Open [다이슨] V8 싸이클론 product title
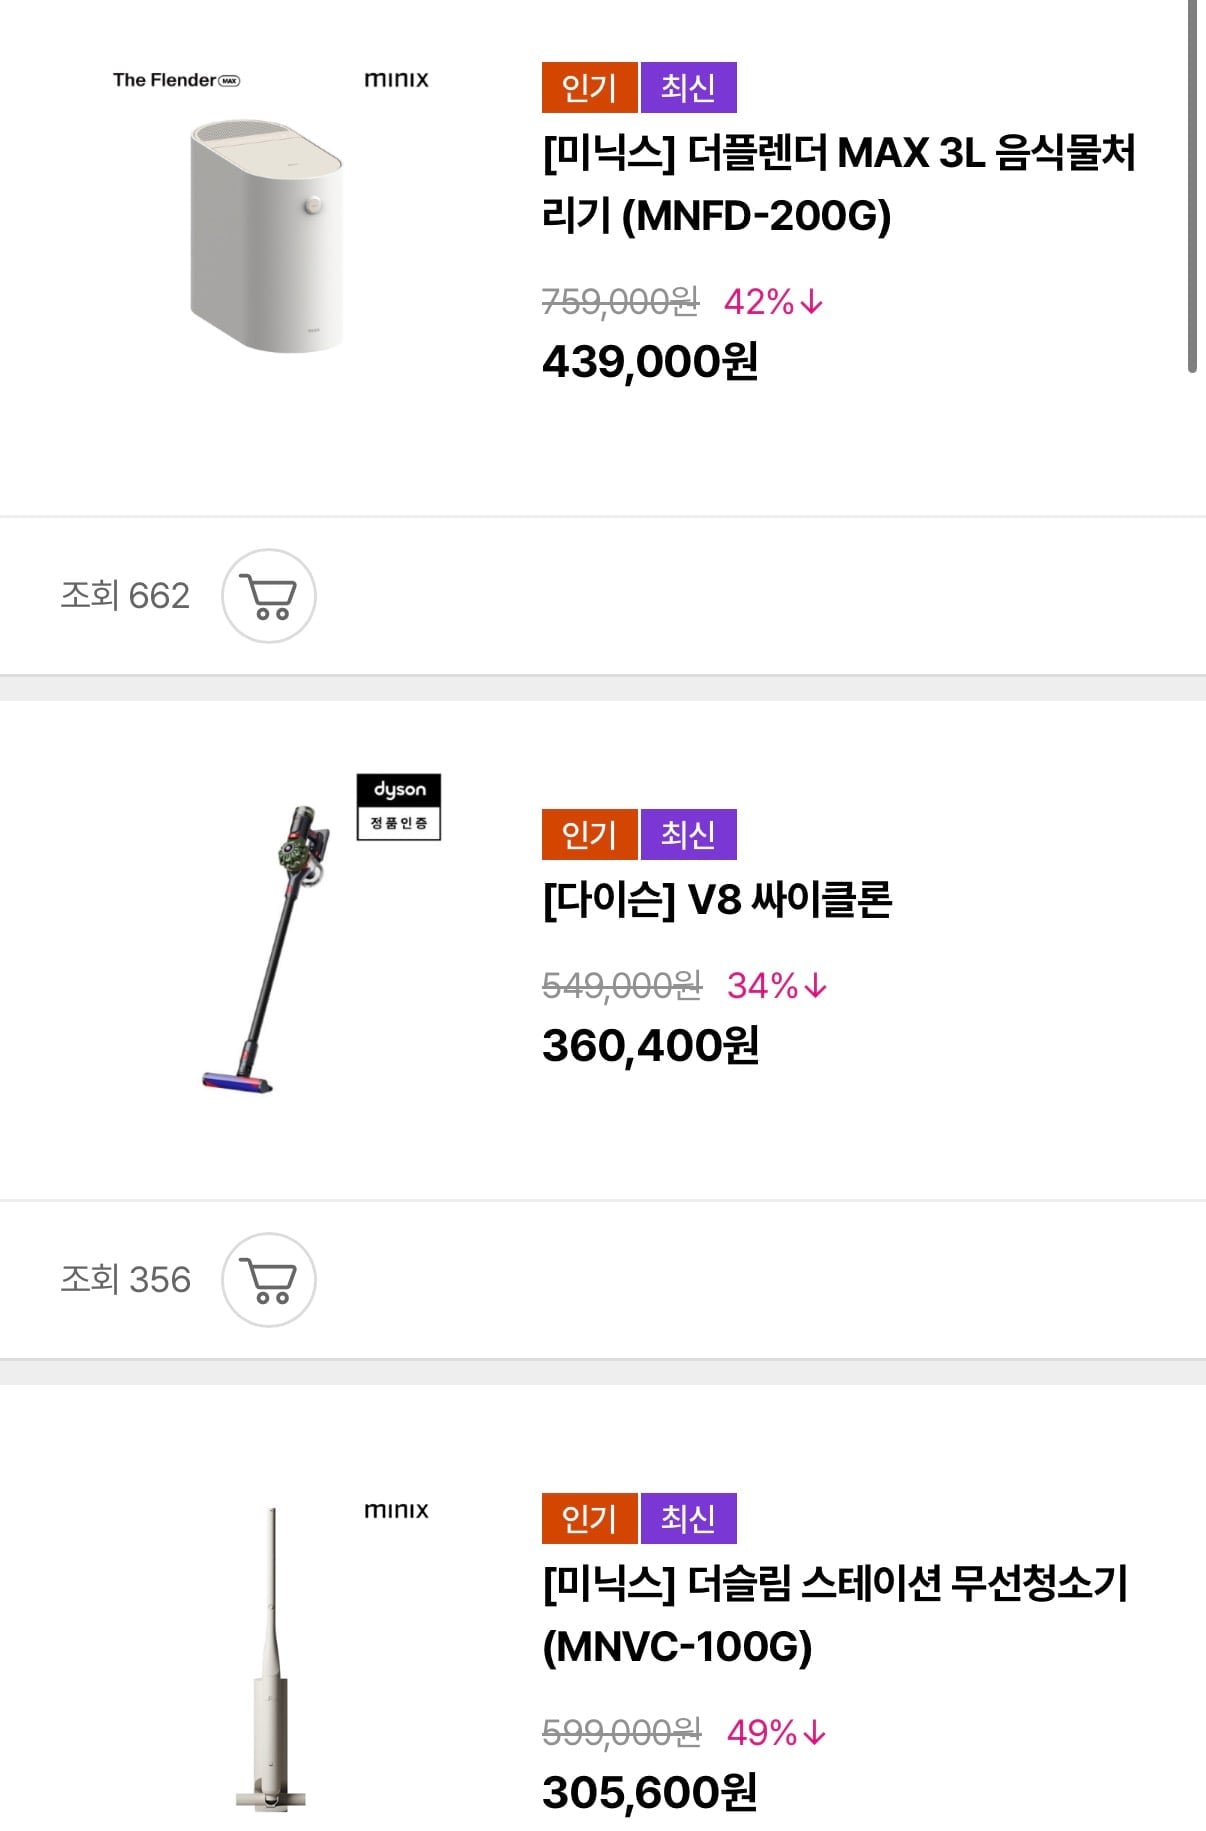Viewport: 1206px width, 1831px height. pos(717,900)
